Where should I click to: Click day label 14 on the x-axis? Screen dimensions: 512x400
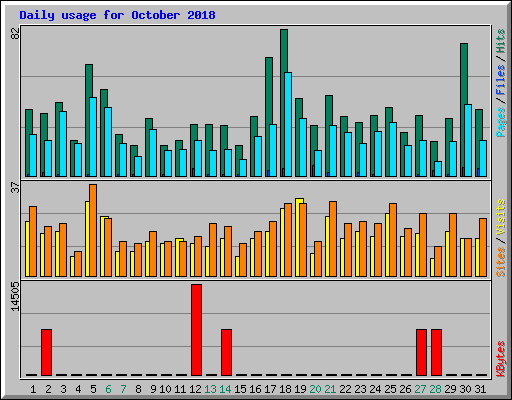coord(225,389)
